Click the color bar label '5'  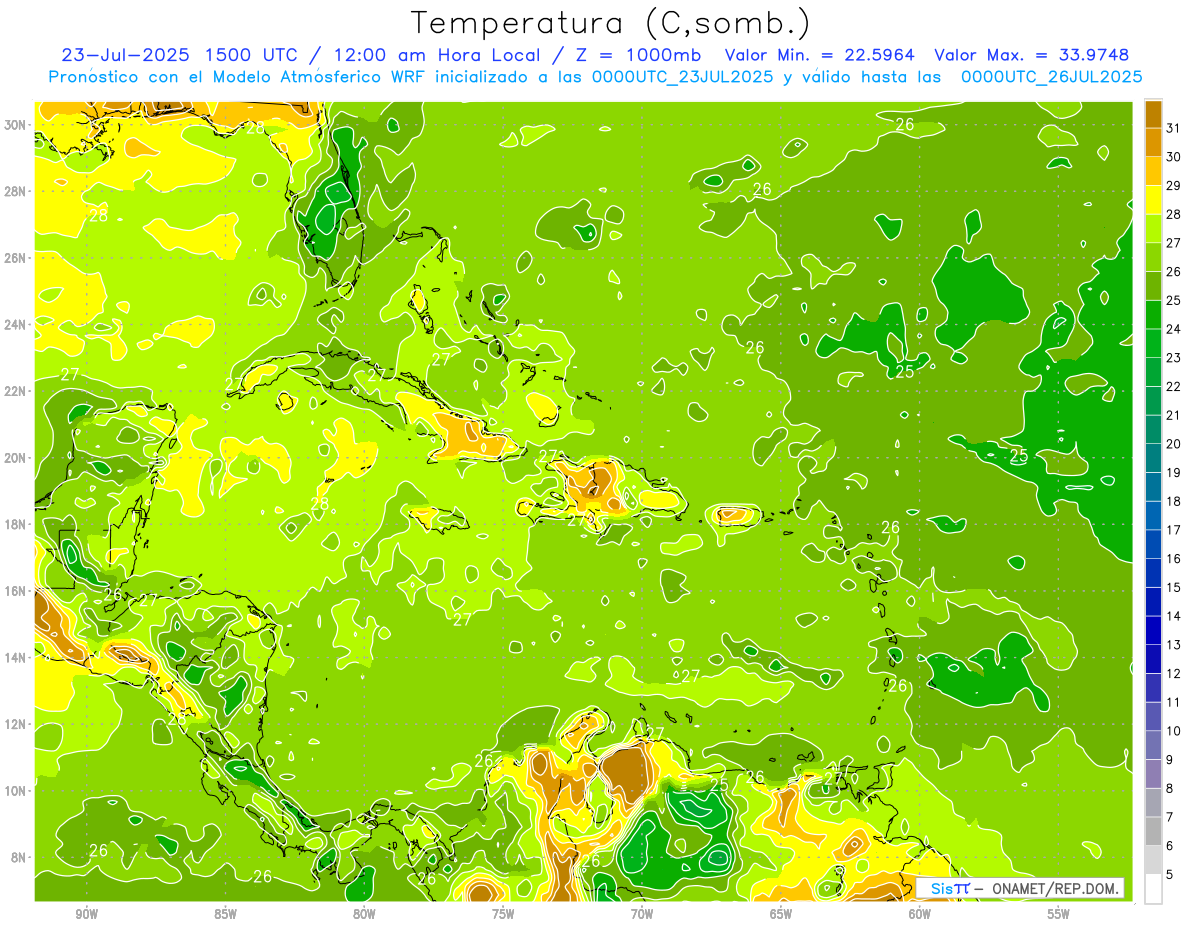pos(1170,875)
